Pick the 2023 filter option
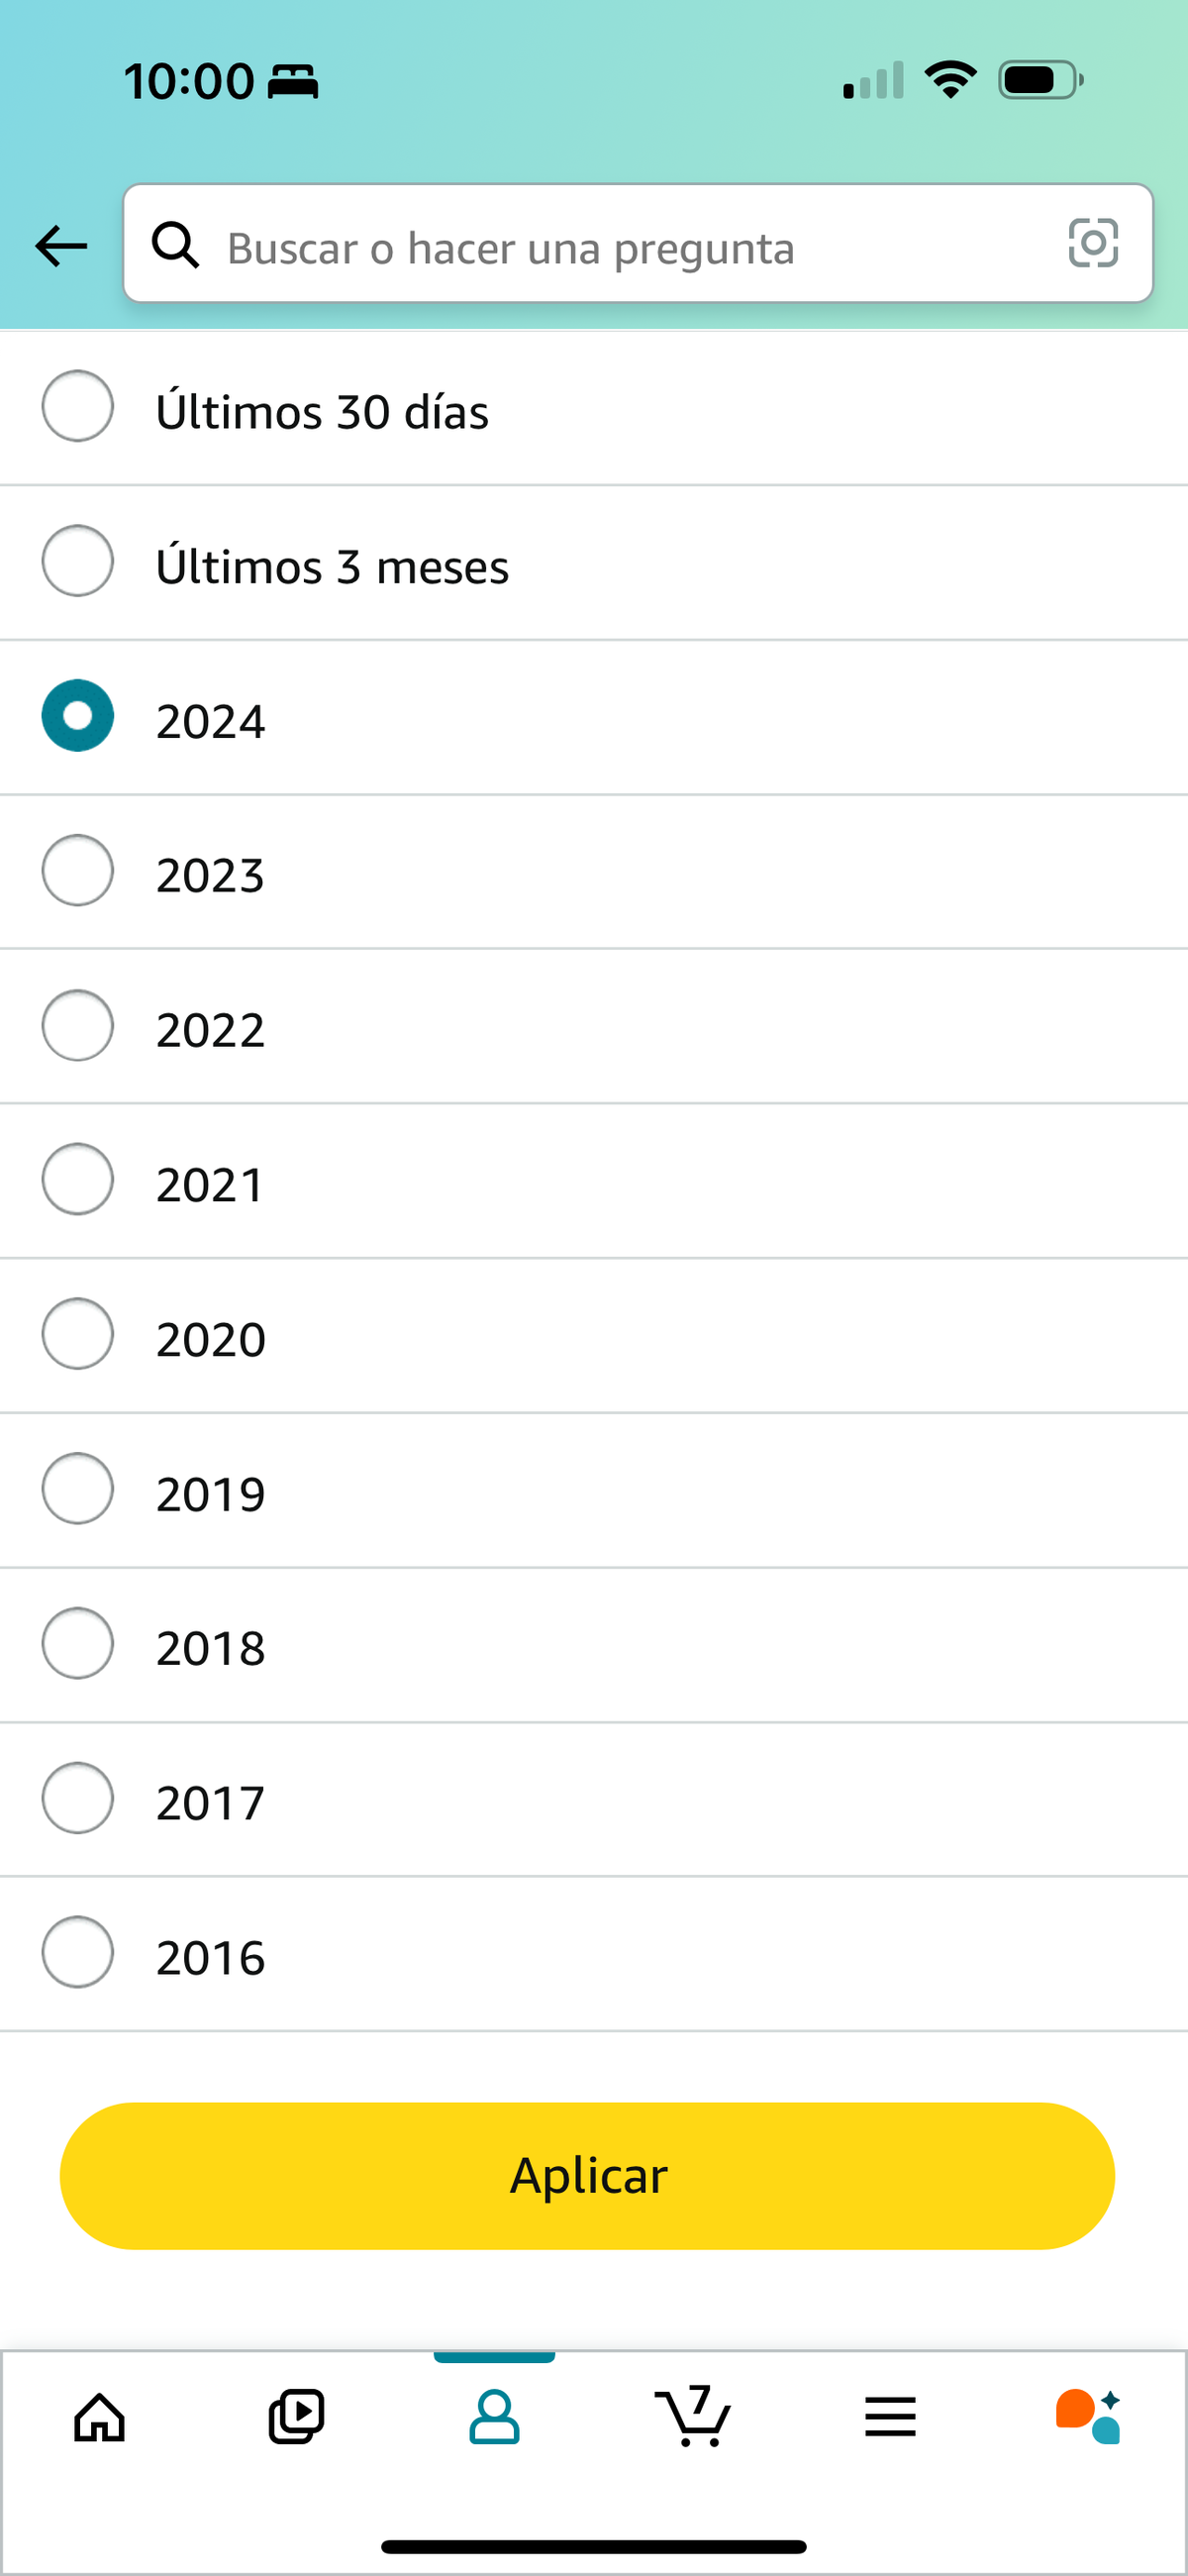 (77, 871)
